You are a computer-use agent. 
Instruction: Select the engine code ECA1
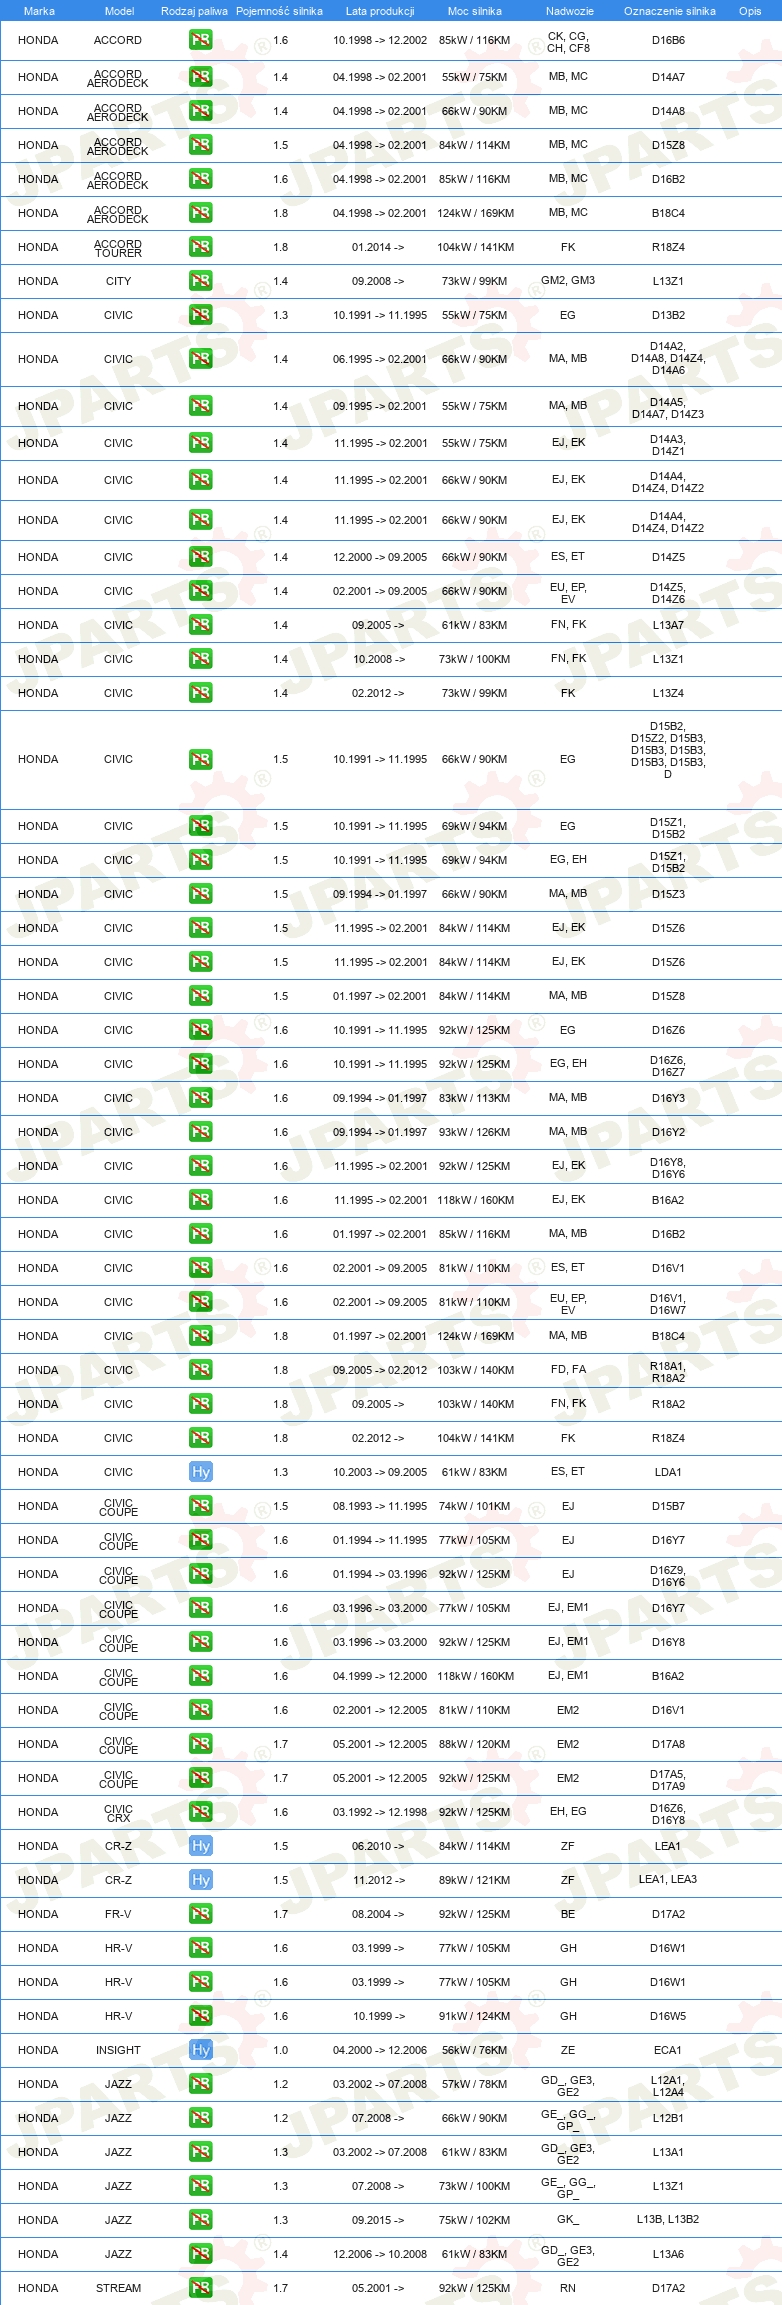(668, 2050)
